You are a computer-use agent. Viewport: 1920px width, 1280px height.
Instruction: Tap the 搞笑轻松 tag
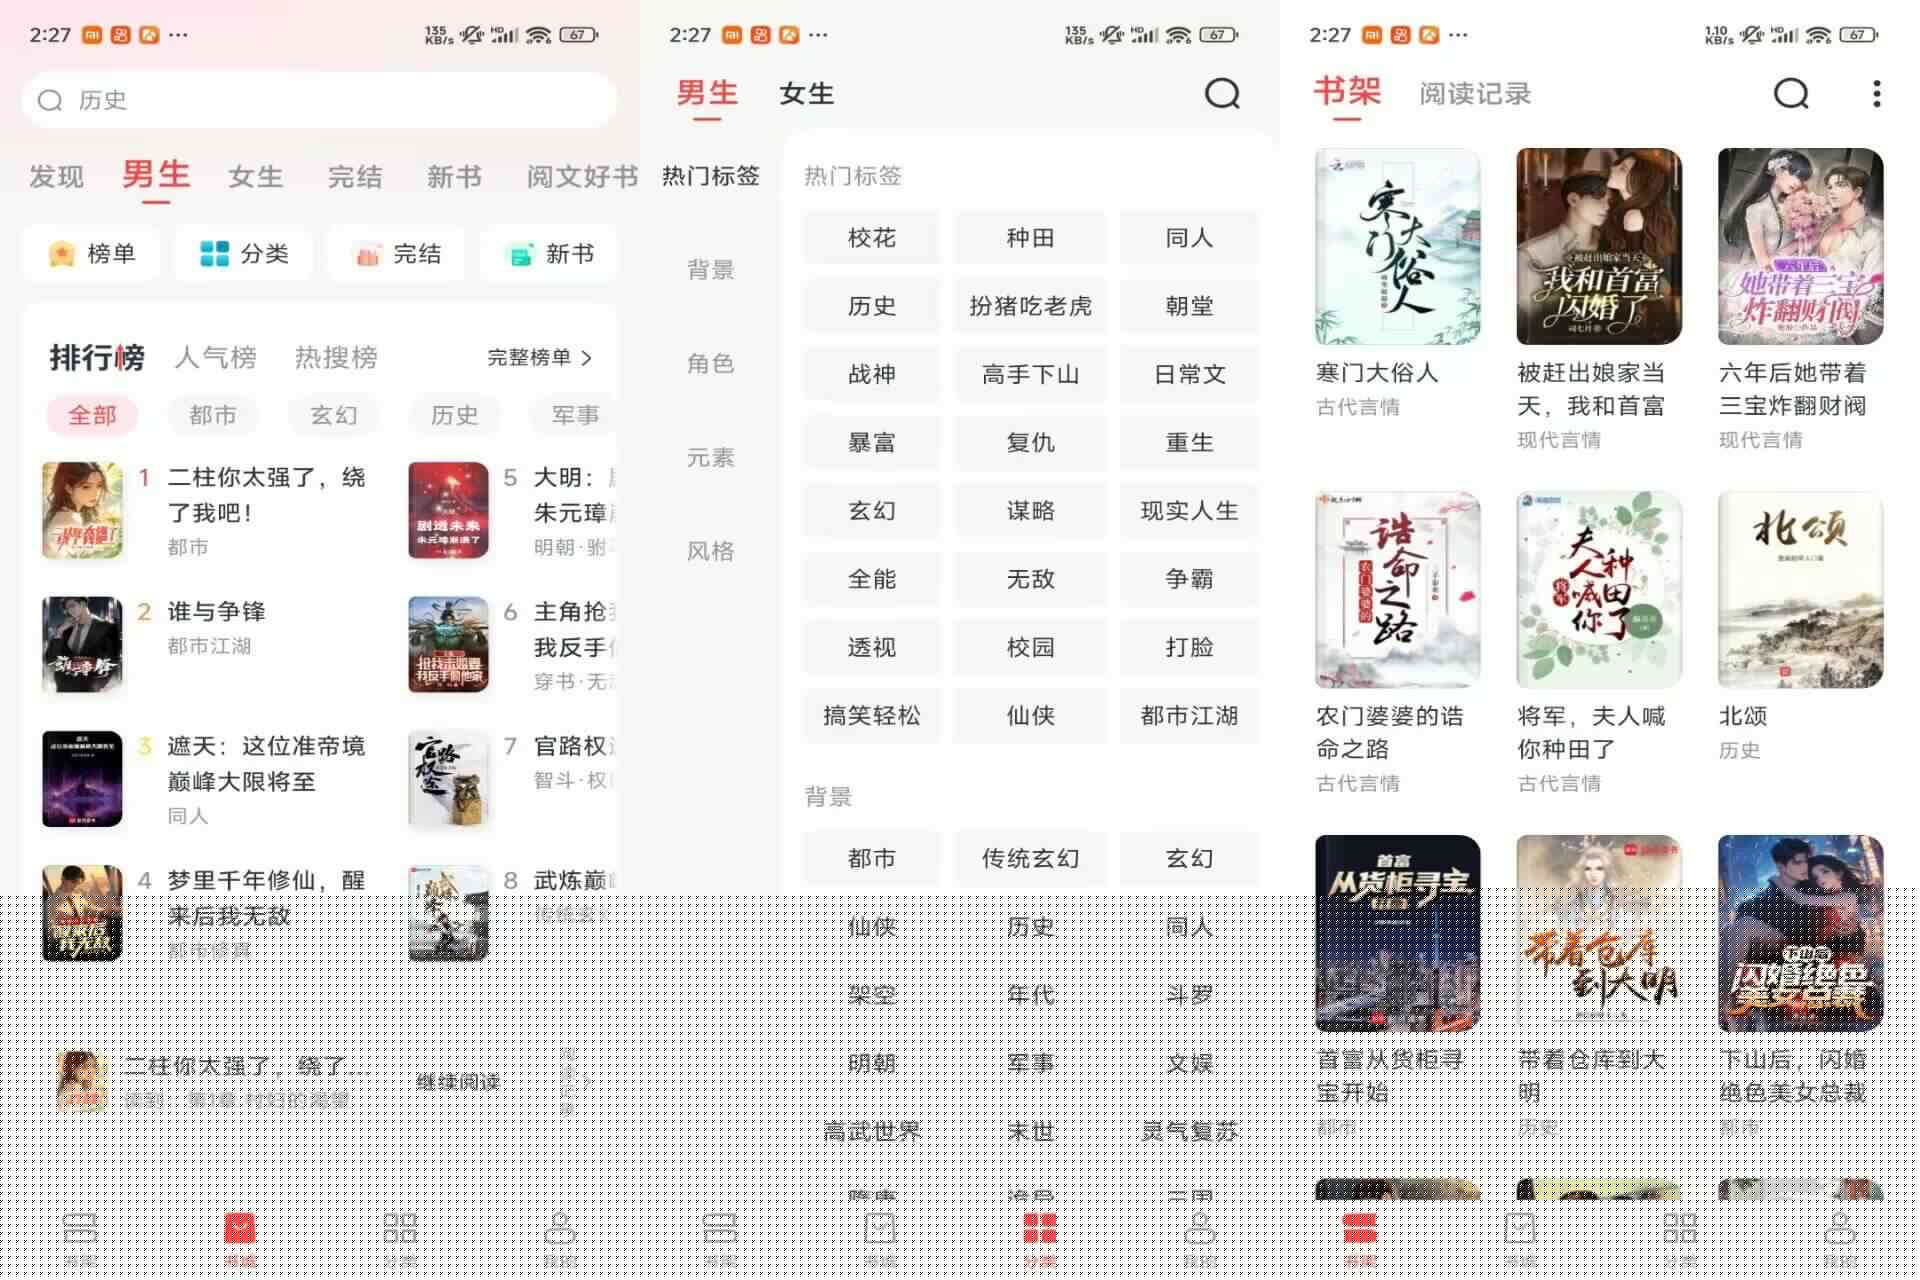click(872, 716)
